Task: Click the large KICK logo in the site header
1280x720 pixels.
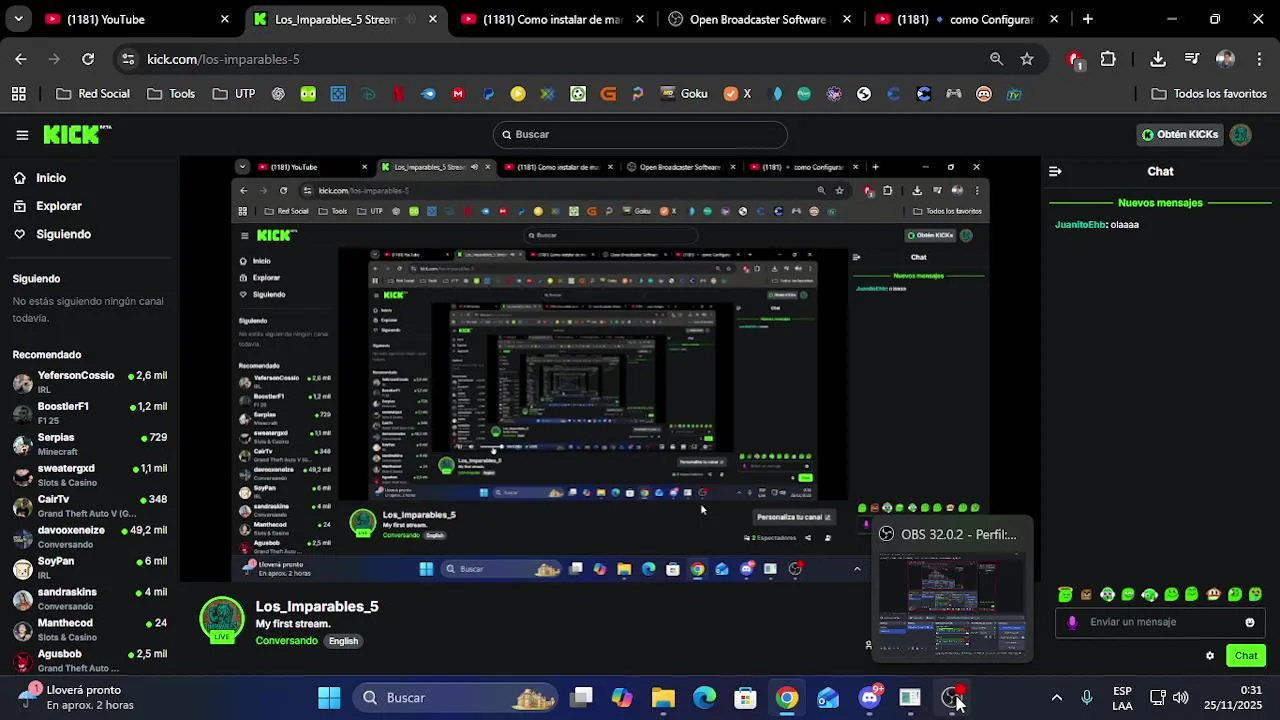Action: [76, 135]
